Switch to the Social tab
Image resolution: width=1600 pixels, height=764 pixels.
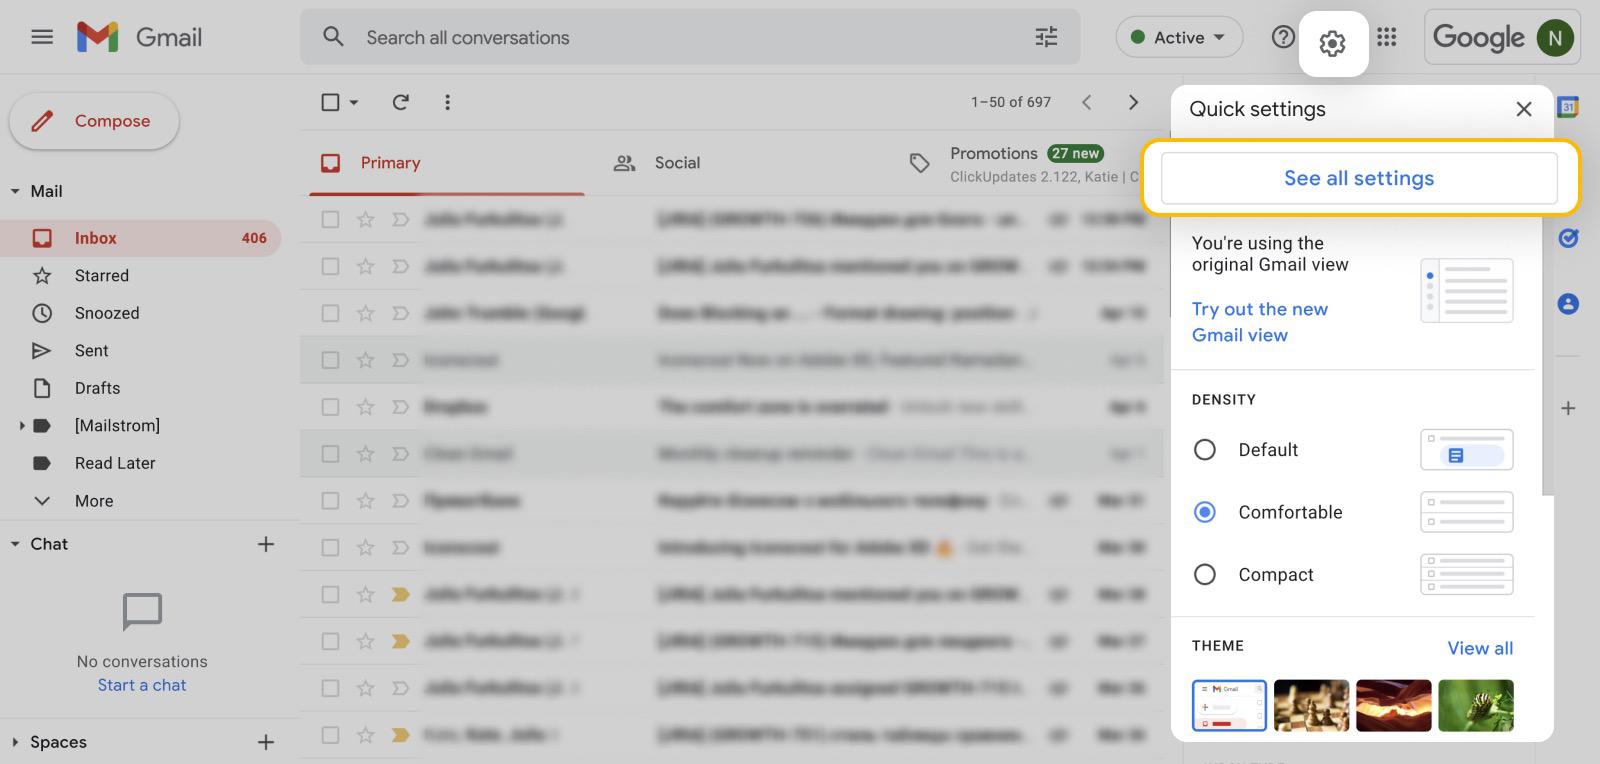click(x=676, y=163)
